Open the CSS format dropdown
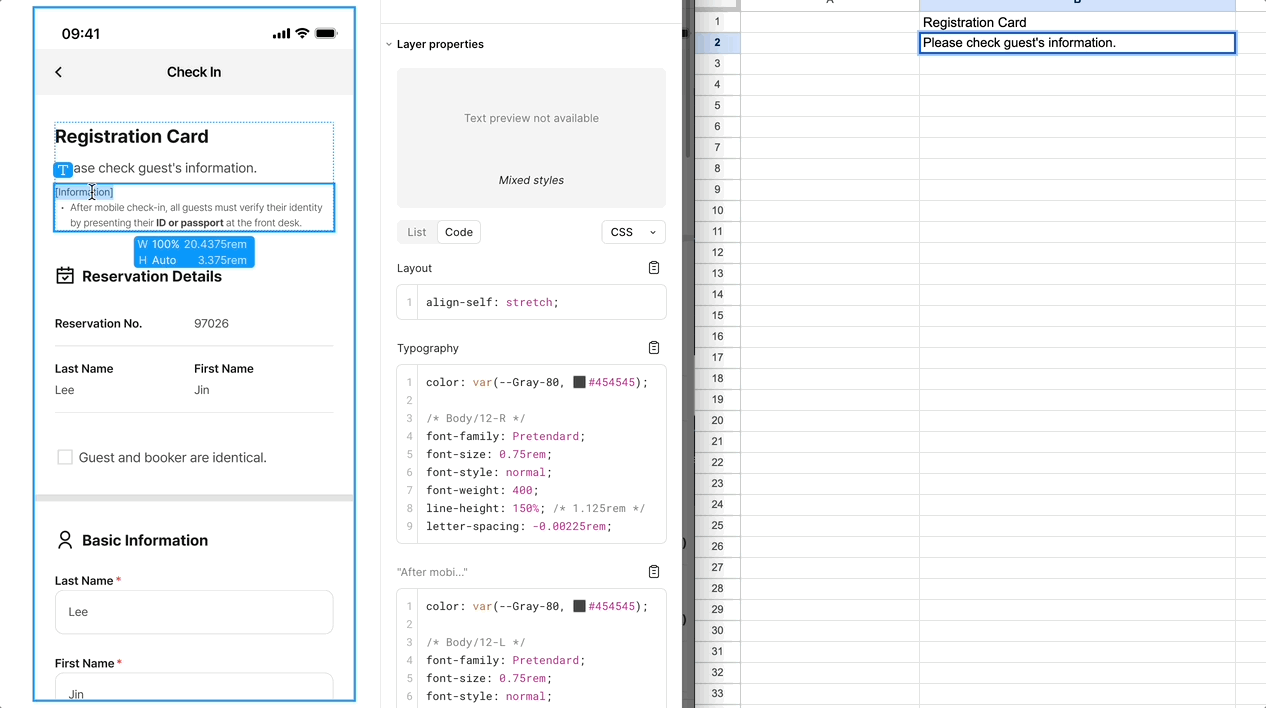Screen dimensions: 1266x708 coord(633,232)
